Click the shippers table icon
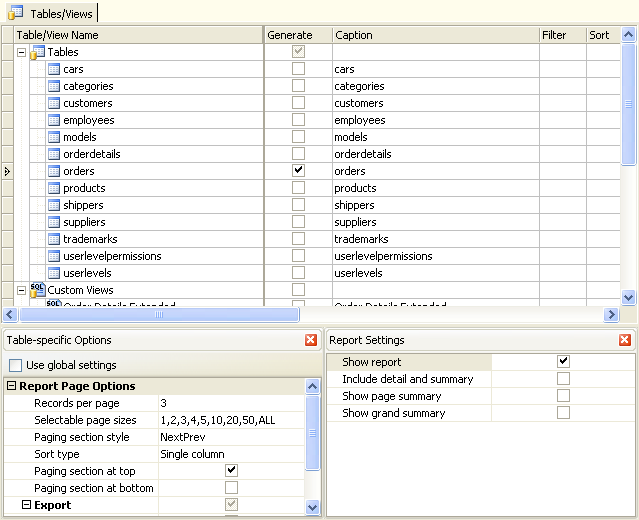639x520 pixels. (x=54, y=205)
